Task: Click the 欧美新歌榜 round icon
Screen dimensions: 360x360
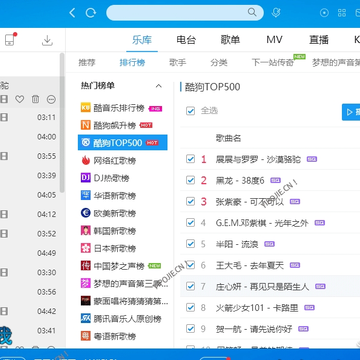Action: [x=86, y=213]
